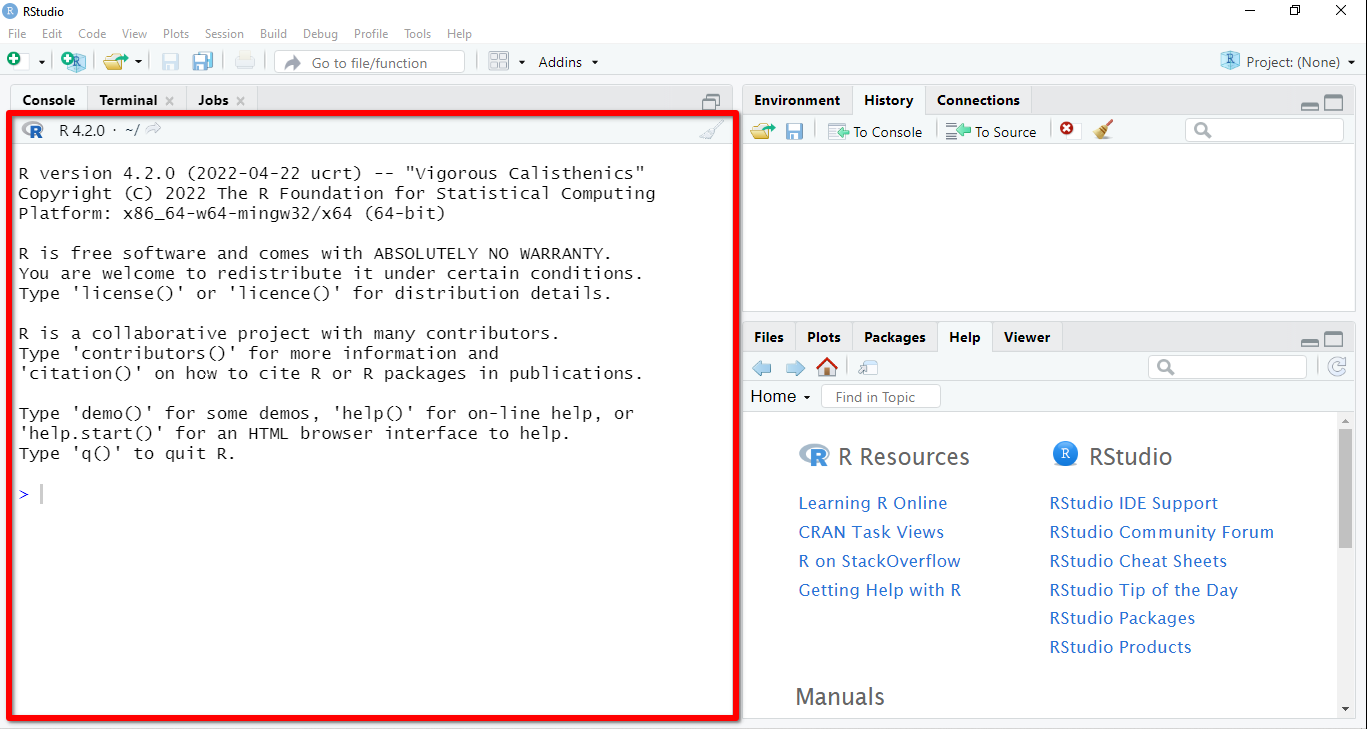Open the Build menu

tap(273, 34)
